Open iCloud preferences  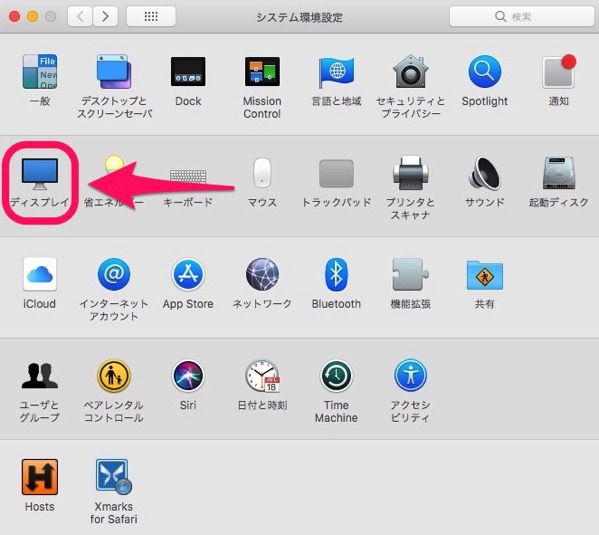click(x=40, y=274)
